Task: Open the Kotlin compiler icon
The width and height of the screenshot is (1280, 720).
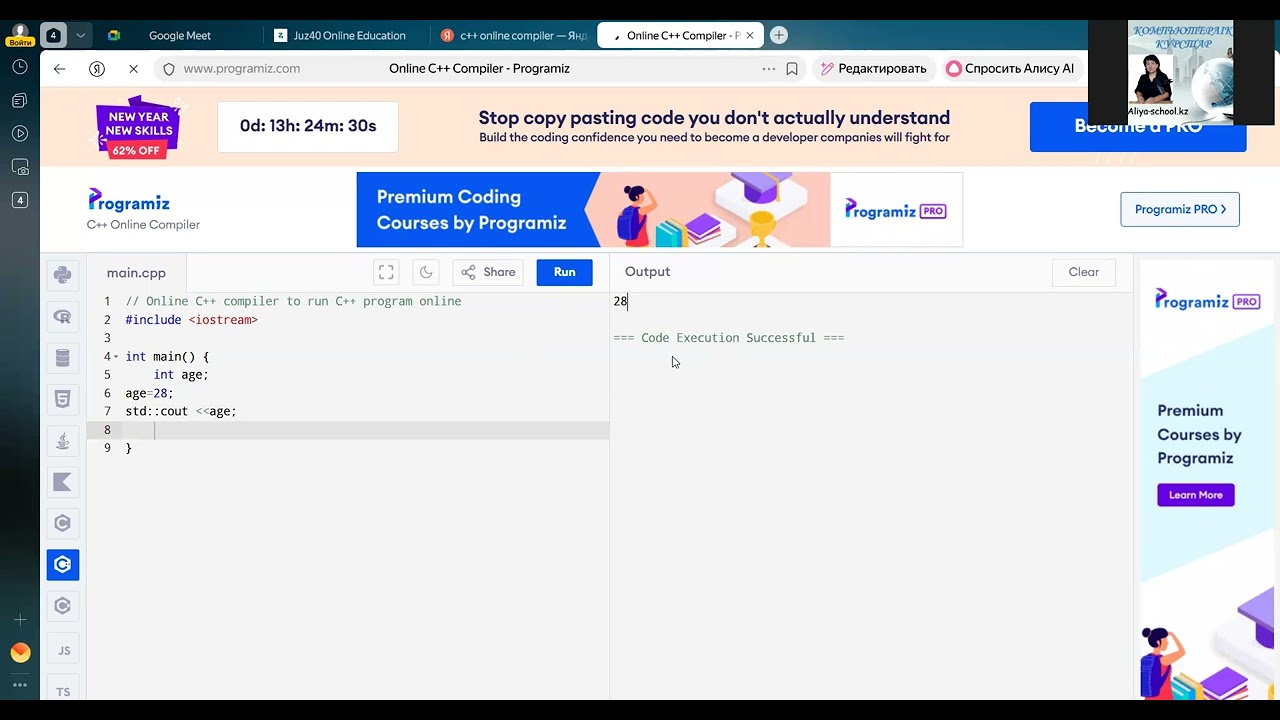Action: point(62,482)
